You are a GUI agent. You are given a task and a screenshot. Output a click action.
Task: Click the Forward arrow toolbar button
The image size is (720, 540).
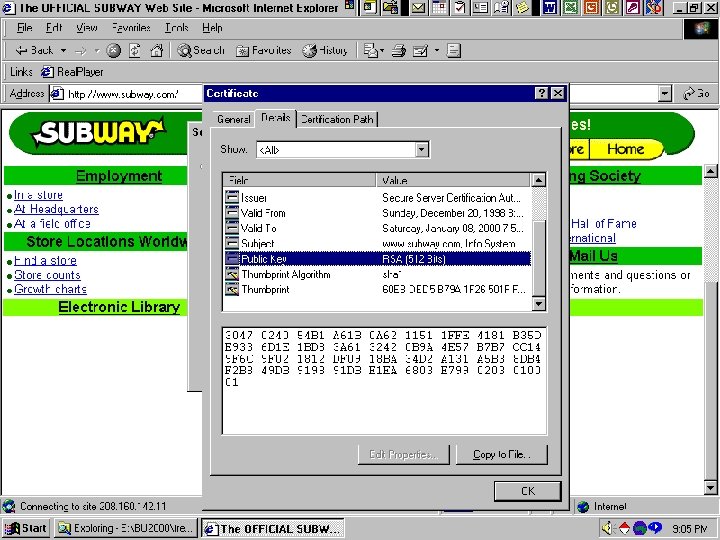pos(81,51)
